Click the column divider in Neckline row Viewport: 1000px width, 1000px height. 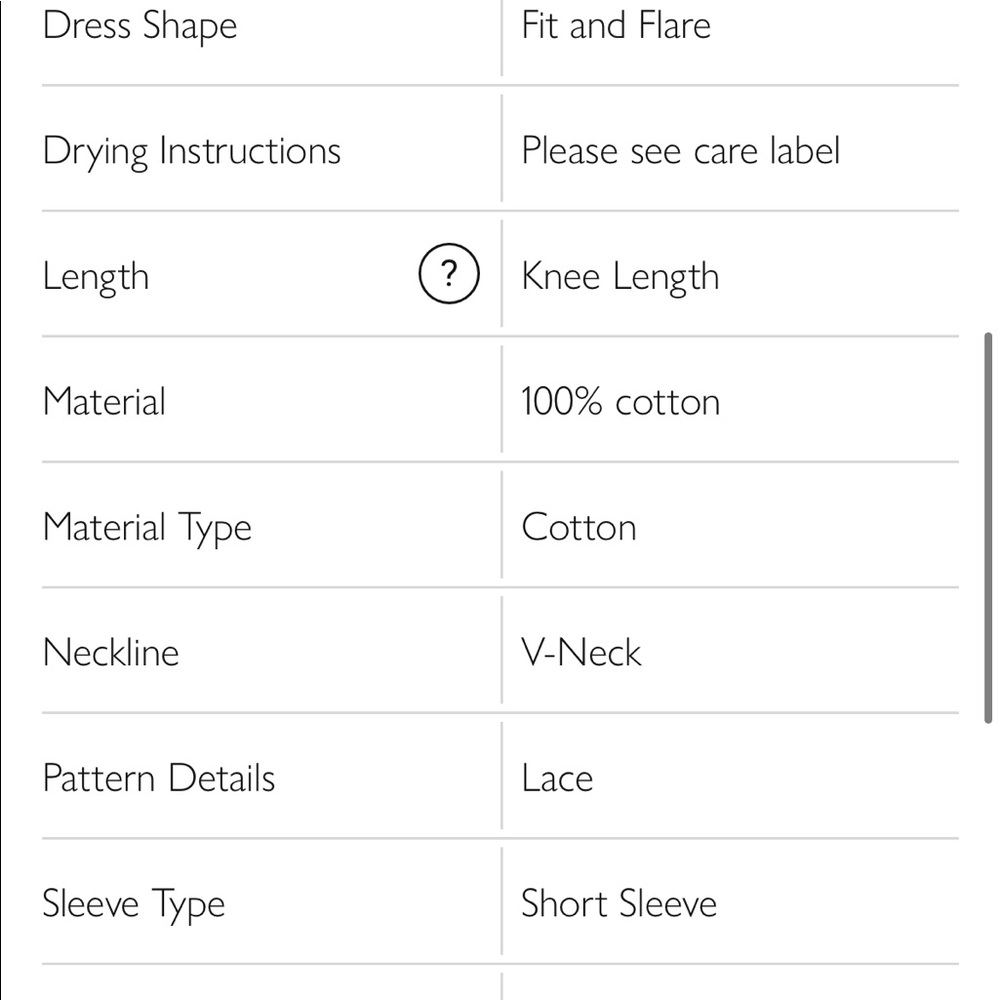(502, 652)
